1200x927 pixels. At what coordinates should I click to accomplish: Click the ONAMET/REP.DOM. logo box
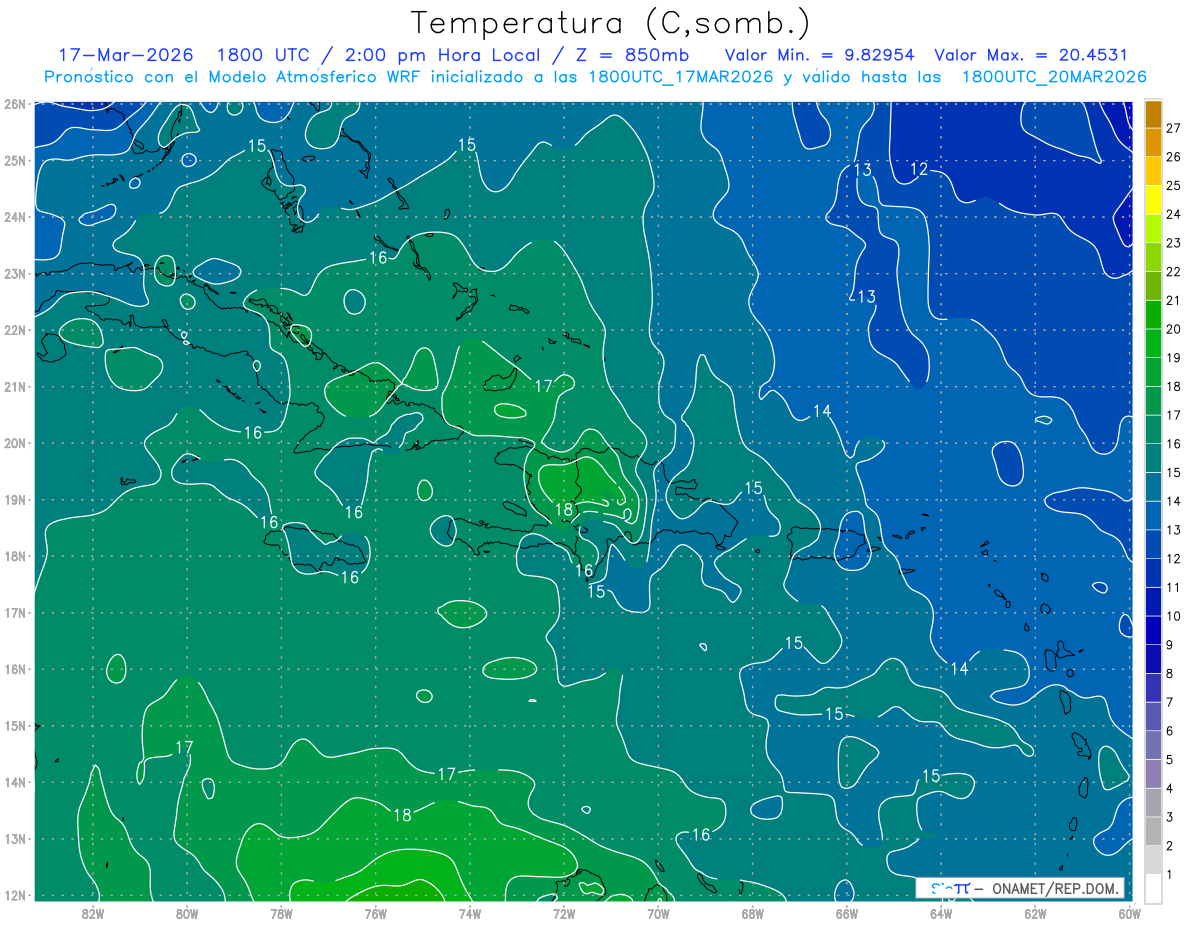click(1020, 888)
